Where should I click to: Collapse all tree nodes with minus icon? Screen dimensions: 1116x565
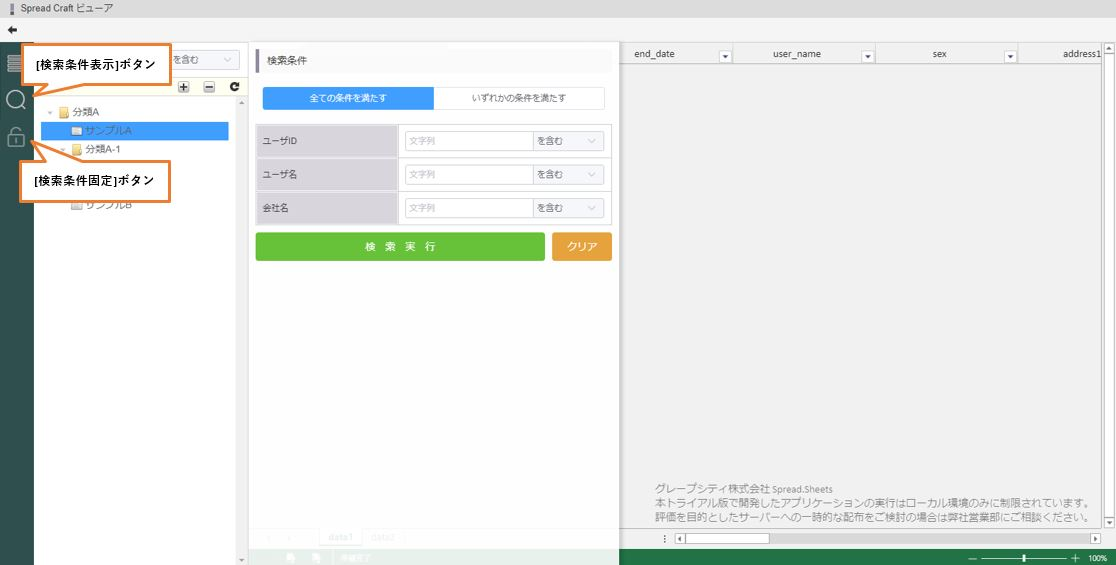pyautogui.click(x=209, y=87)
